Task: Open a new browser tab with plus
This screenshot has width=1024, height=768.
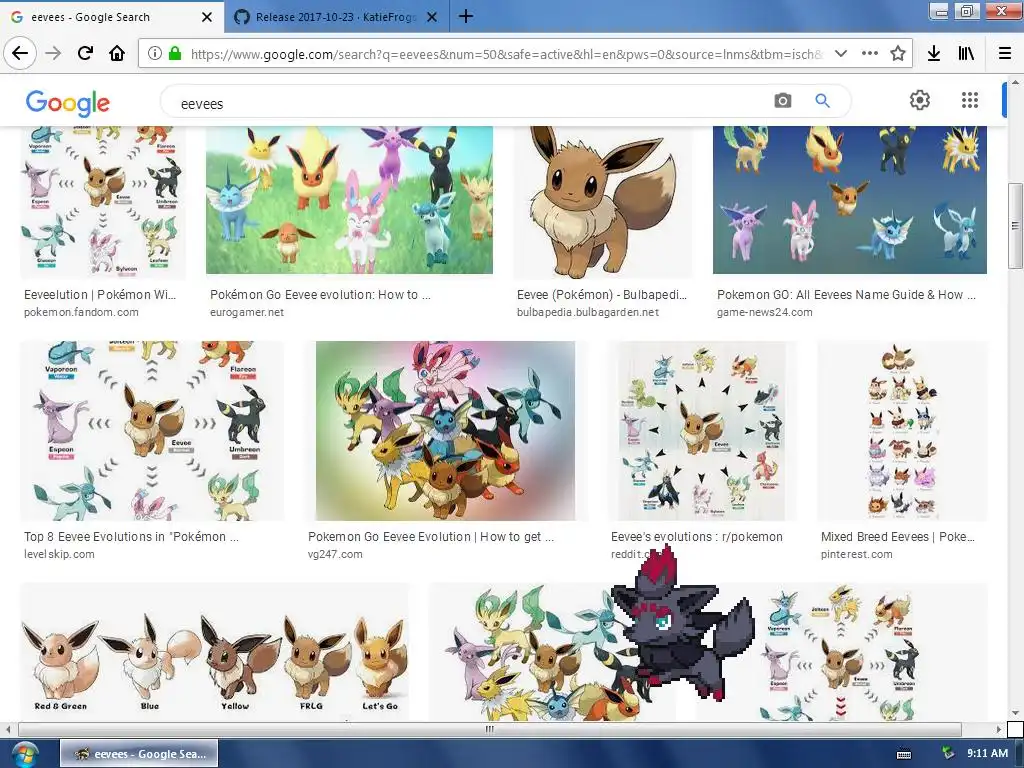Action: tap(466, 16)
